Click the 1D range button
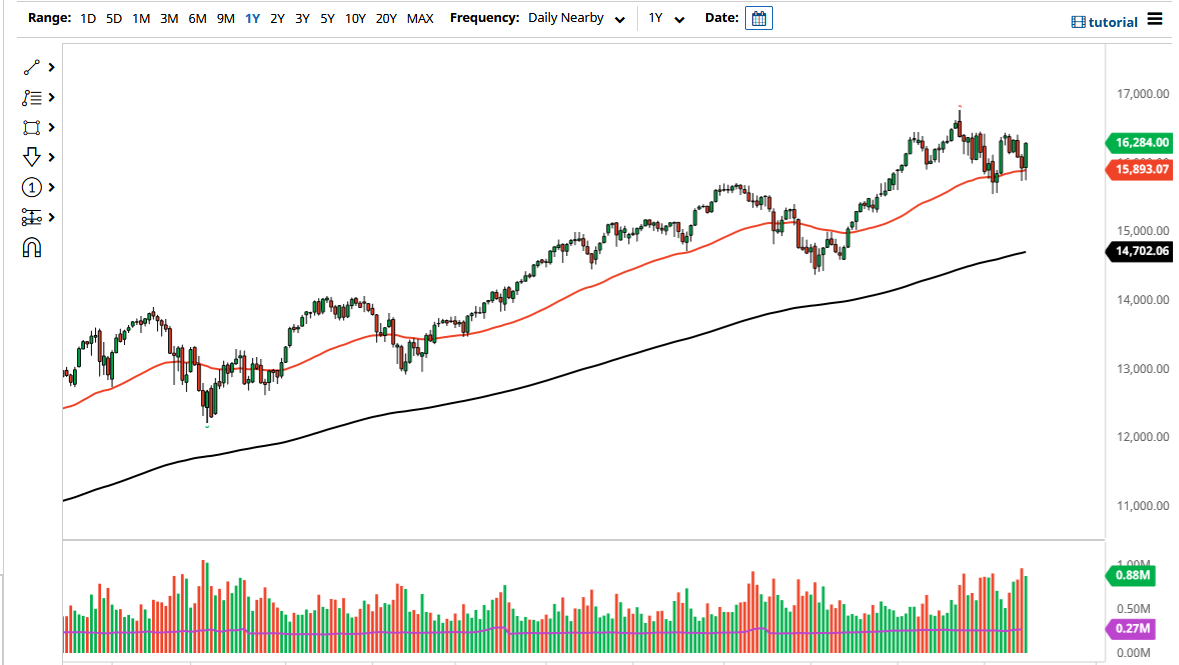This screenshot has width=1179, height=665. tap(87, 18)
